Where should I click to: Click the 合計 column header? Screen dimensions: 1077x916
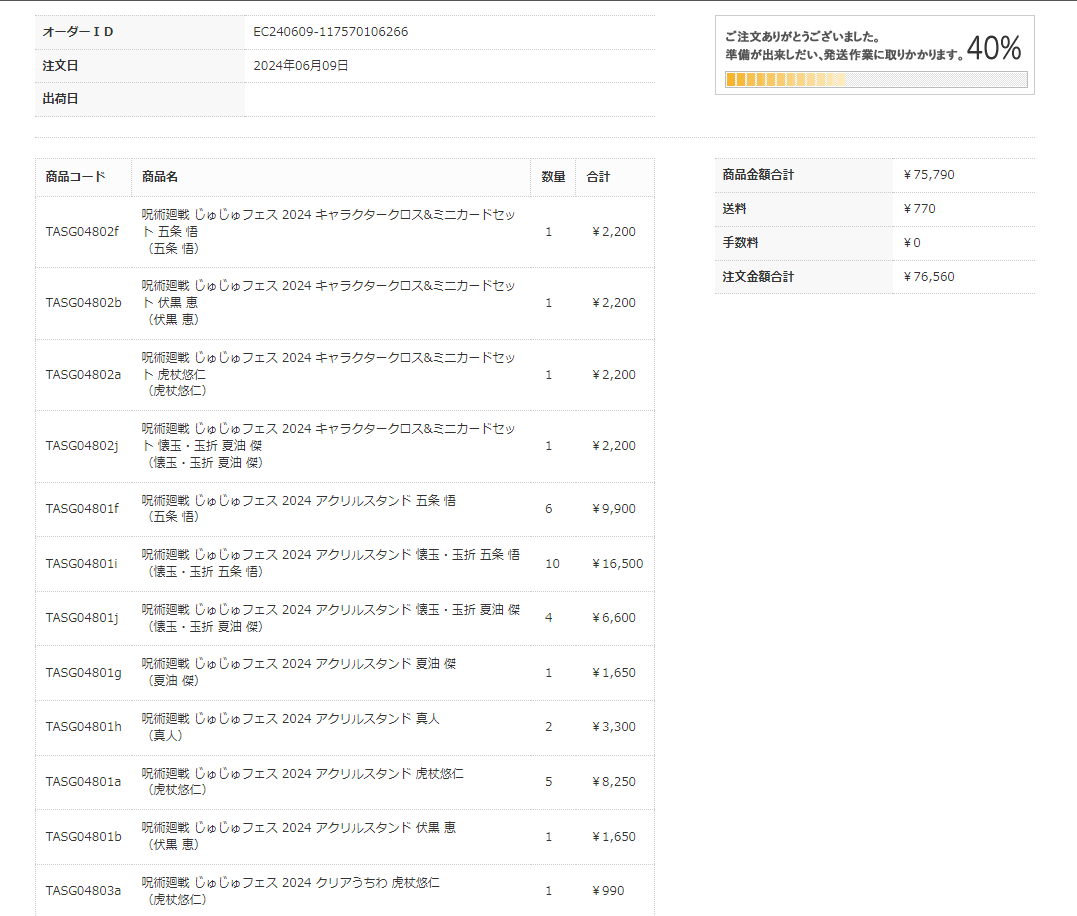[598, 176]
